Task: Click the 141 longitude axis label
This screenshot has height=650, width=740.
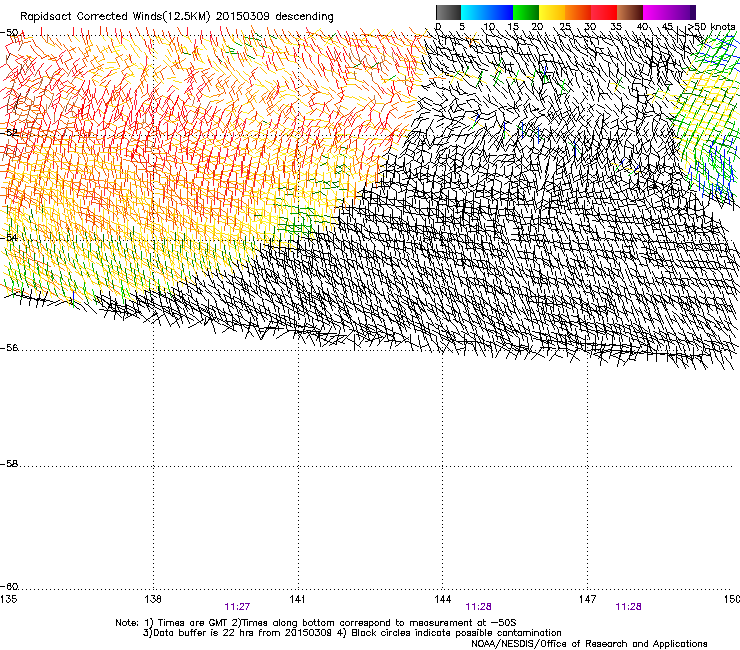Action: pos(297,599)
